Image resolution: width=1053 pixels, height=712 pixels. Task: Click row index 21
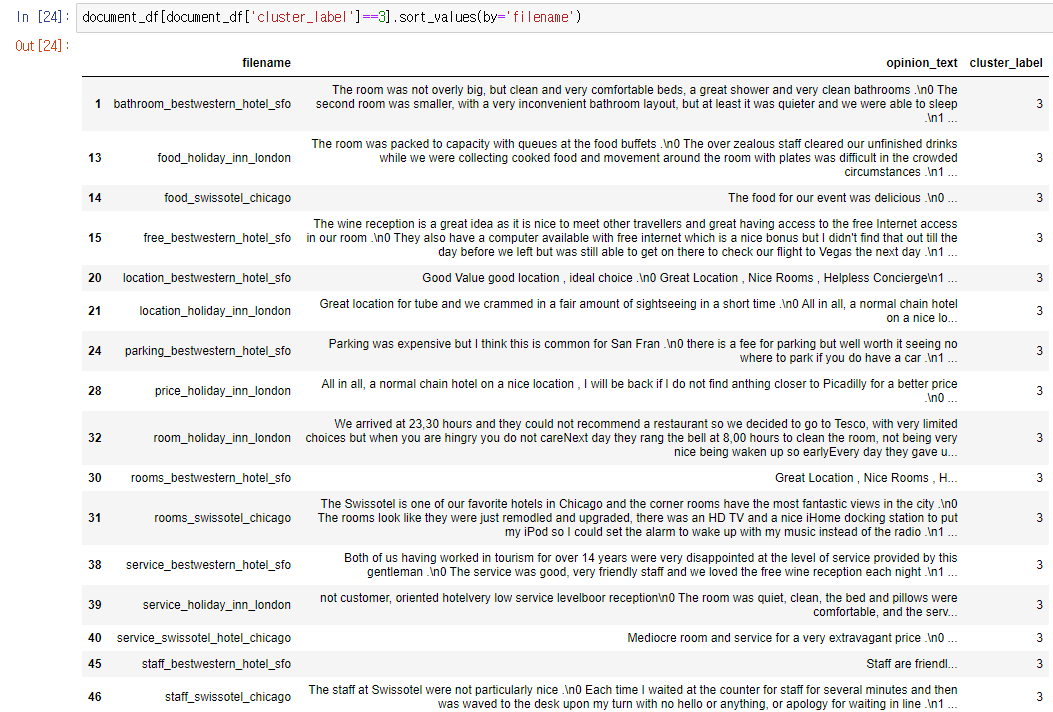pos(95,310)
